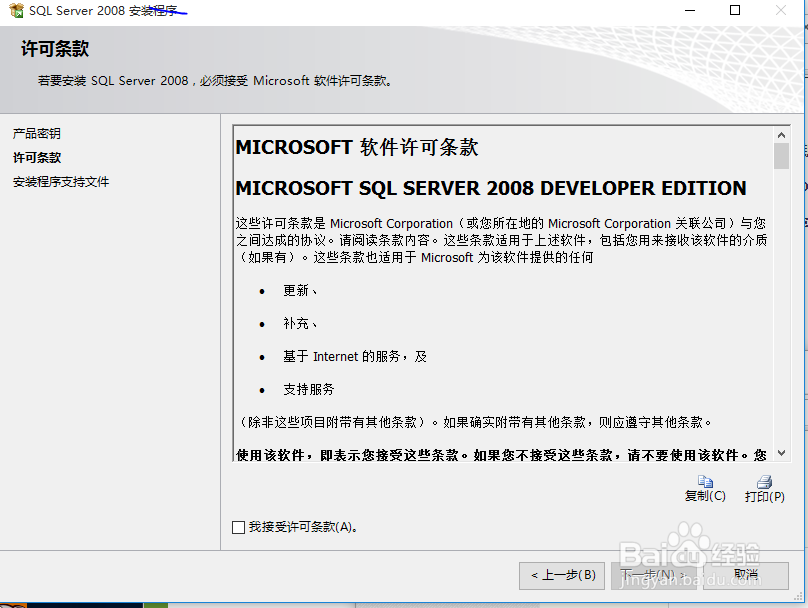Image resolution: width=808 pixels, height=608 pixels.
Task: Print the license terms via 打印(P)
Action: (763, 494)
